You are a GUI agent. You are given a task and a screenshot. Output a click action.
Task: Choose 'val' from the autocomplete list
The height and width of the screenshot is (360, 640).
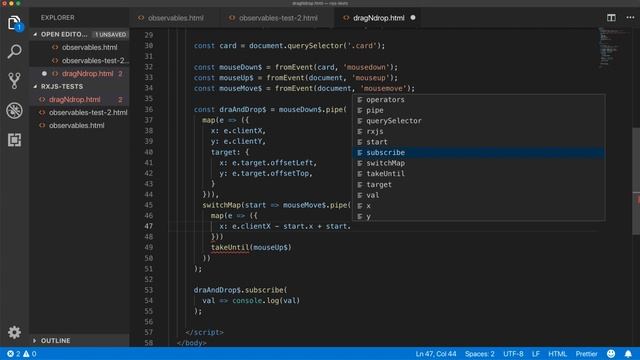[x=478, y=195]
